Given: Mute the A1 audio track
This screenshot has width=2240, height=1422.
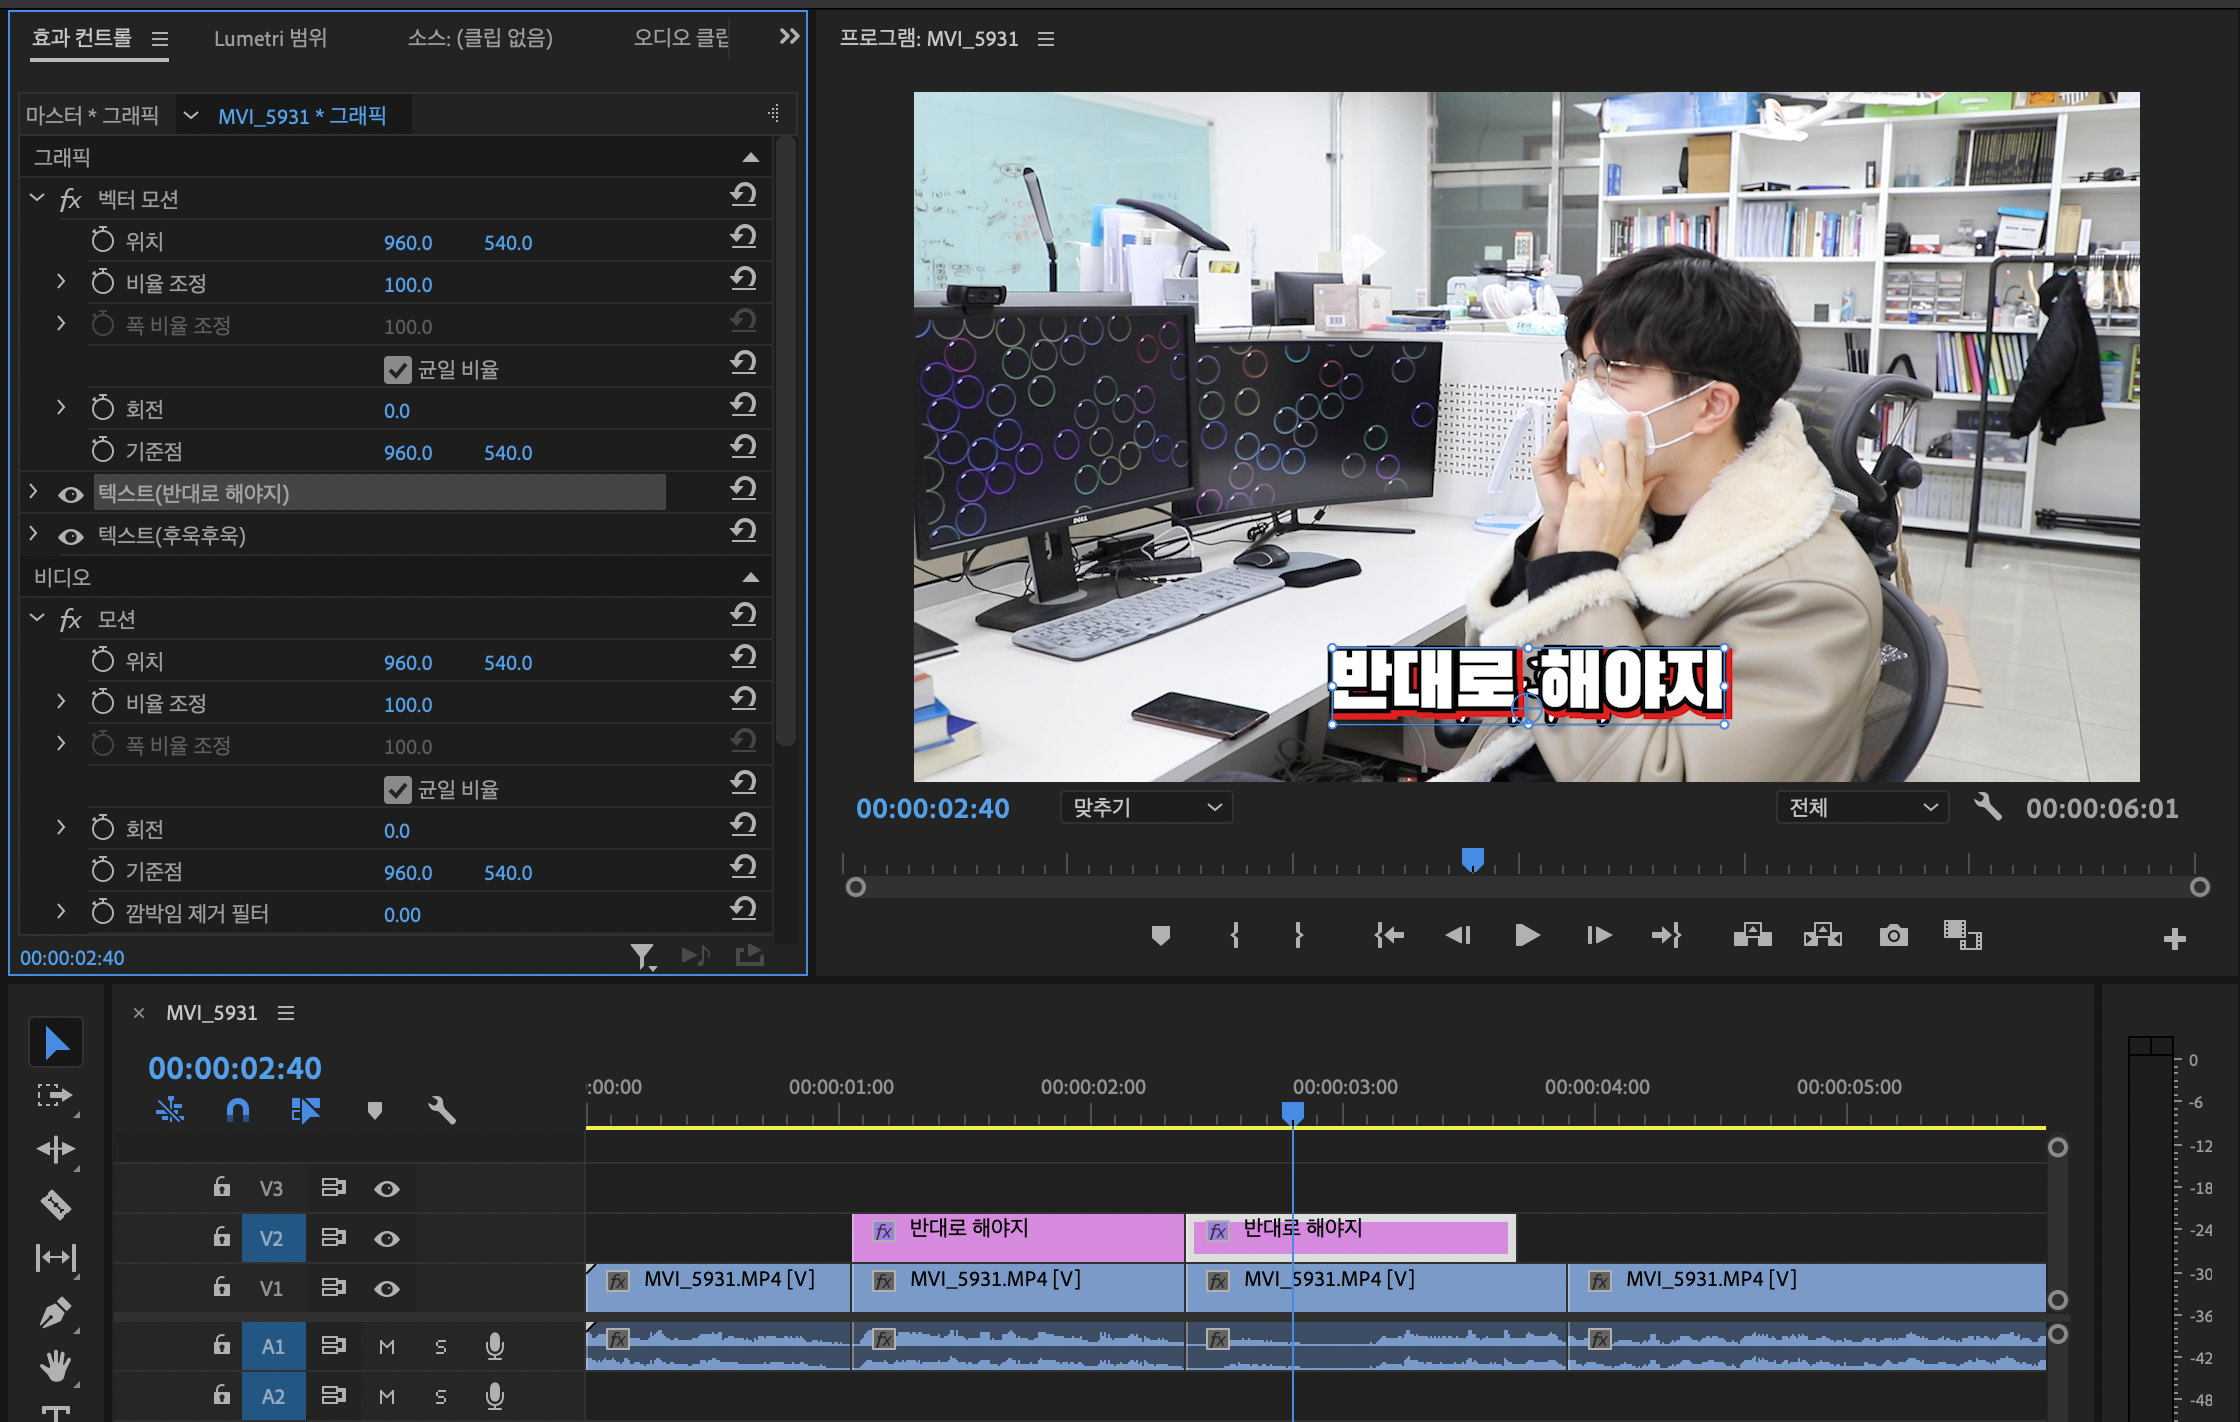Looking at the screenshot, I should click(387, 1347).
